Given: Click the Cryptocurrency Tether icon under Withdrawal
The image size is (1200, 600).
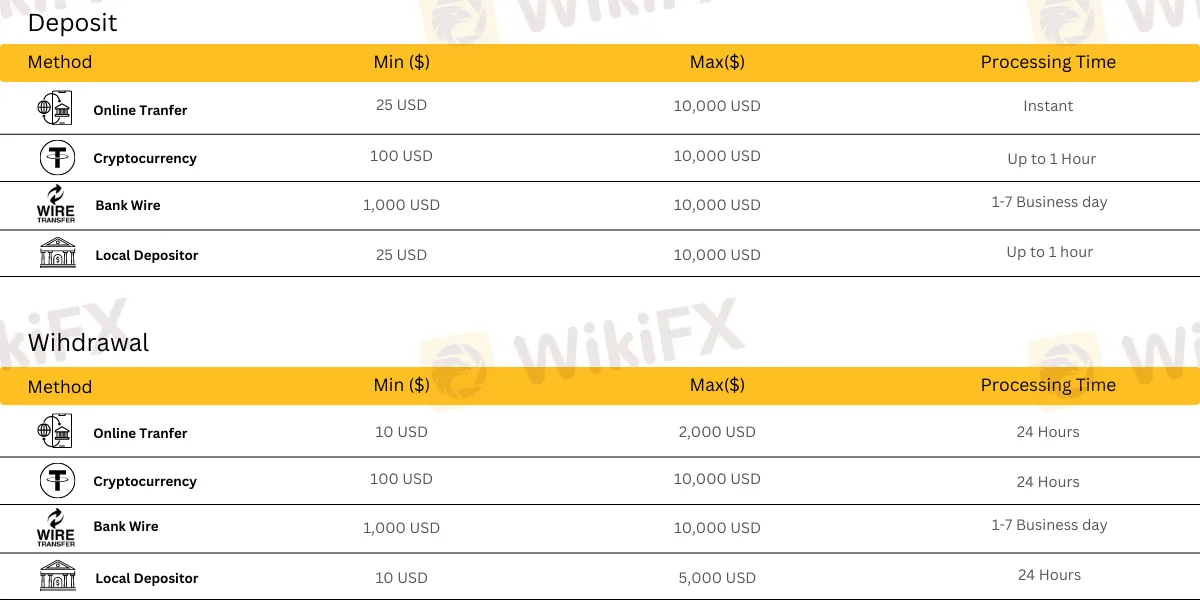Looking at the screenshot, I should click(57, 481).
